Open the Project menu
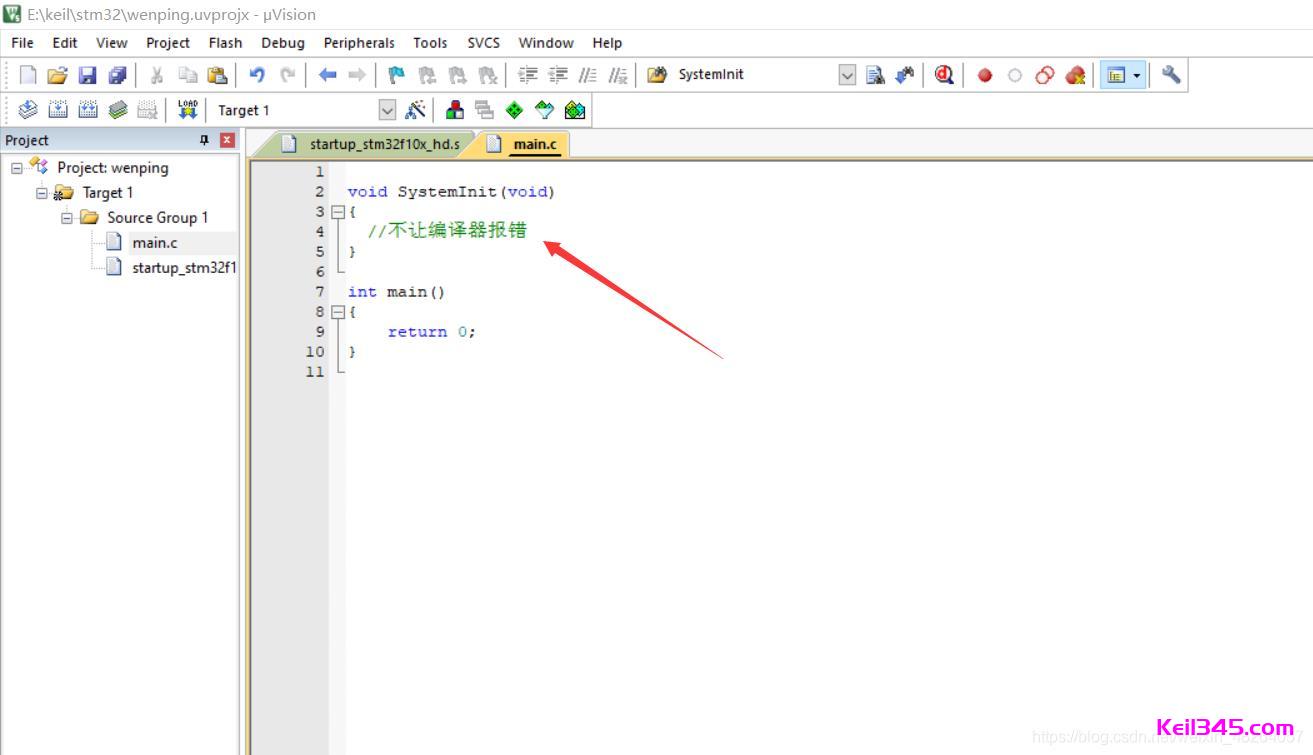 click(x=168, y=43)
